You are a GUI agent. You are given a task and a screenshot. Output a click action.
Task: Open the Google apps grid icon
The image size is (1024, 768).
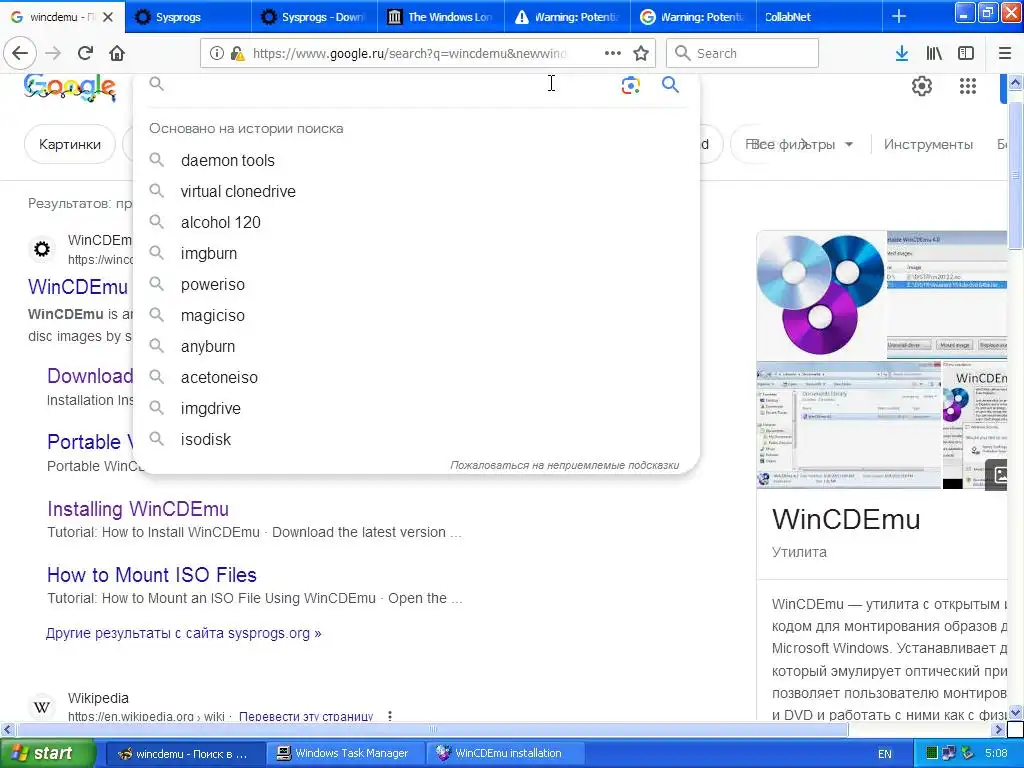(968, 86)
